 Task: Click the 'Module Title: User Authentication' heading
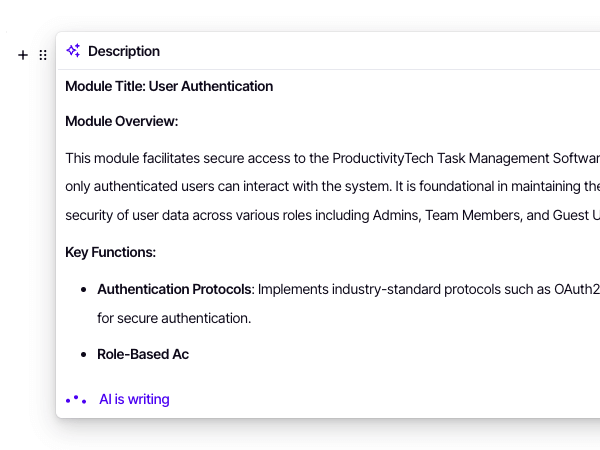tap(169, 86)
